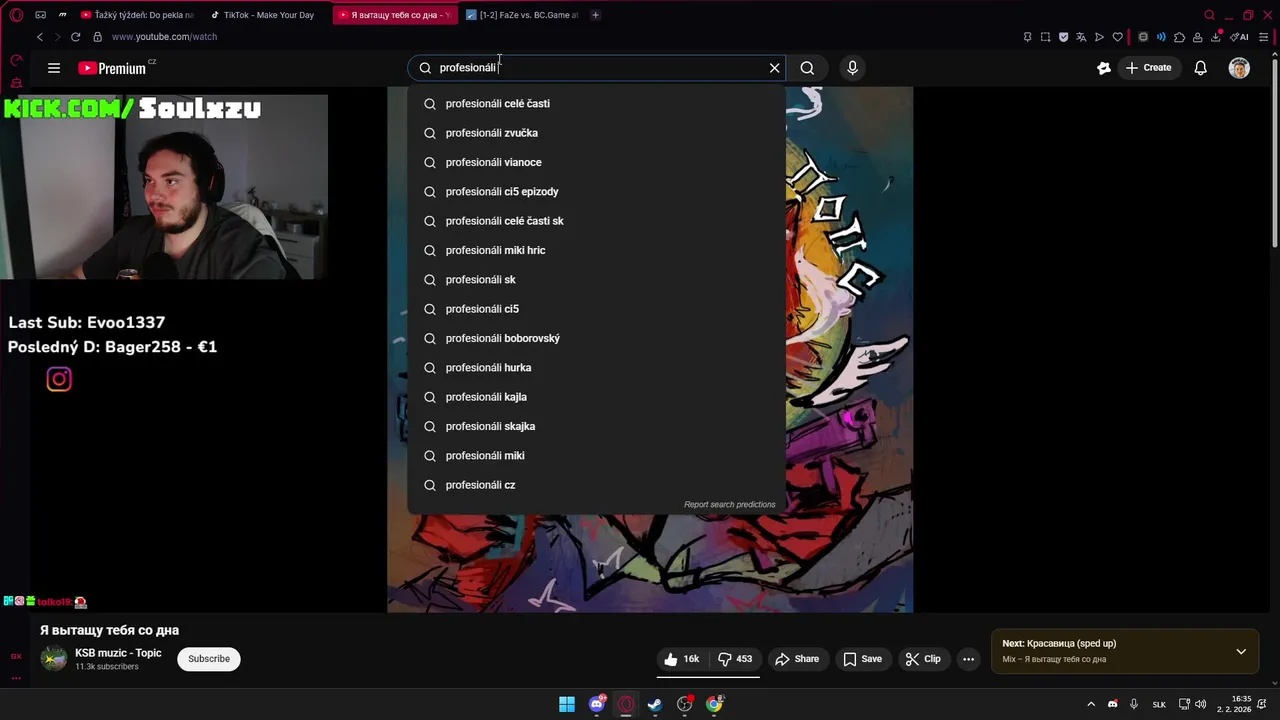This screenshot has height=720, width=1280.
Task: Click 'Report search predictions' link
Action: [729, 505]
